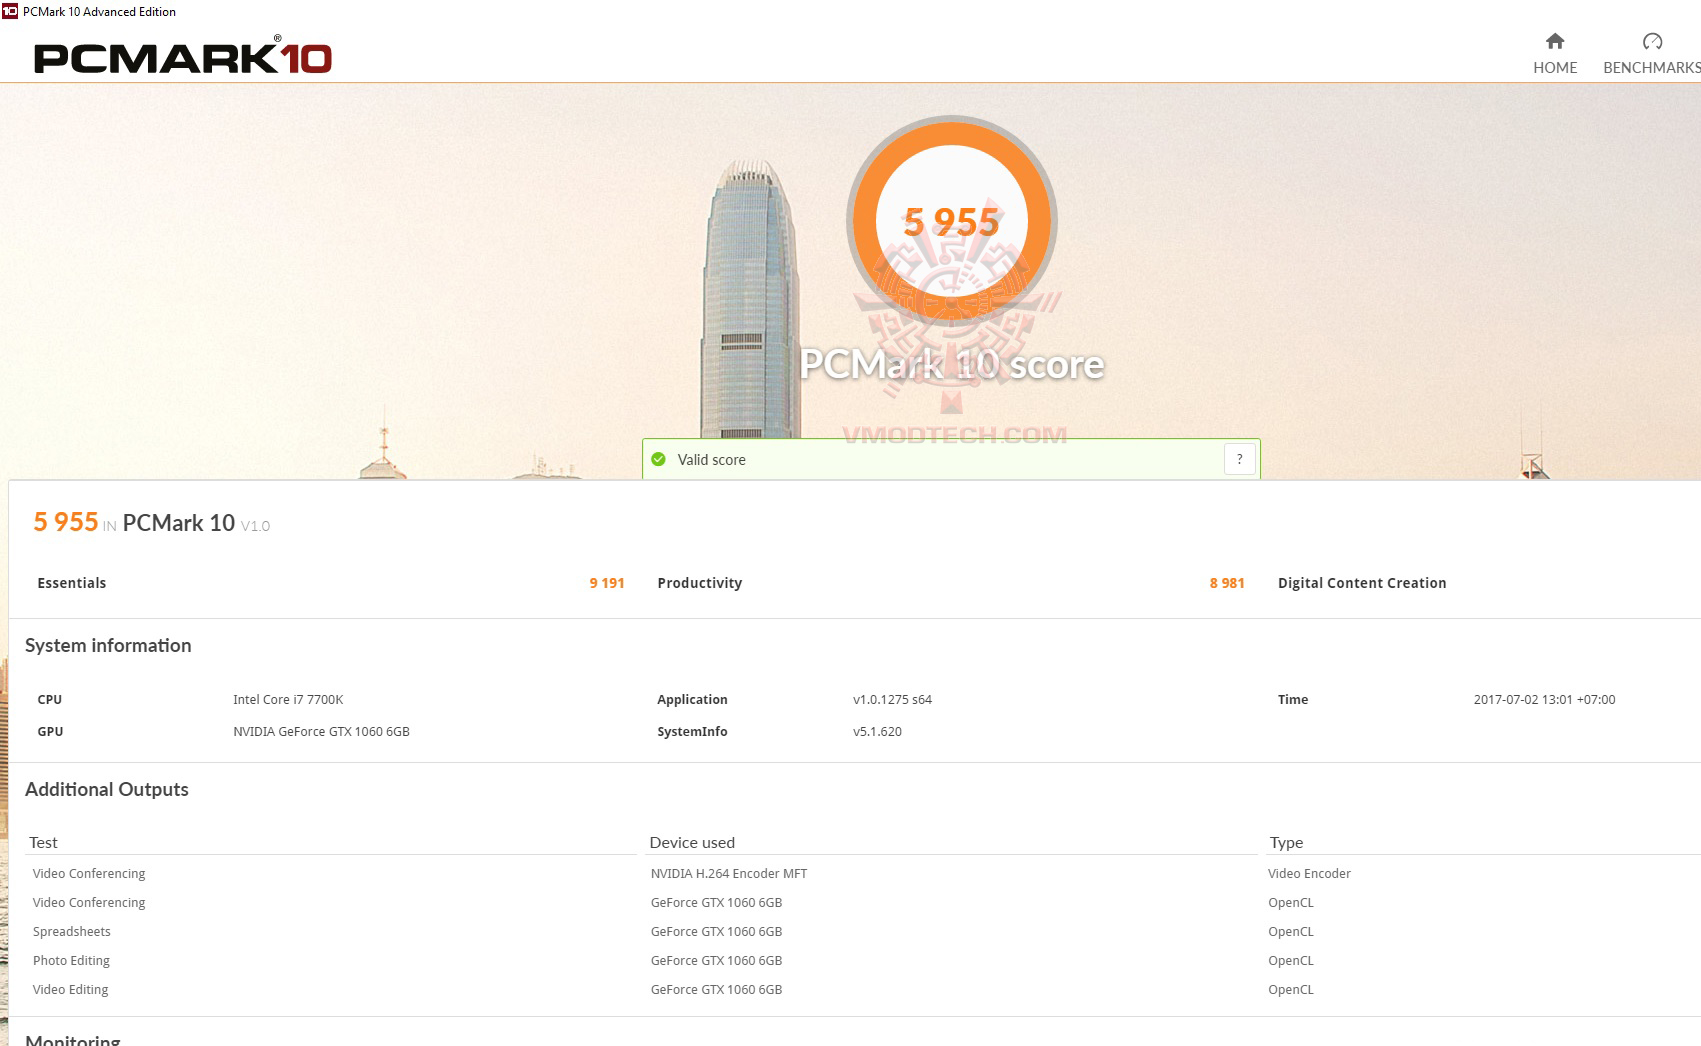The height and width of the screenshot is (1046, 1701).
Task: Click the timestamp 2017-07-02 13:01 +07:00
Action: point(1544,700)
